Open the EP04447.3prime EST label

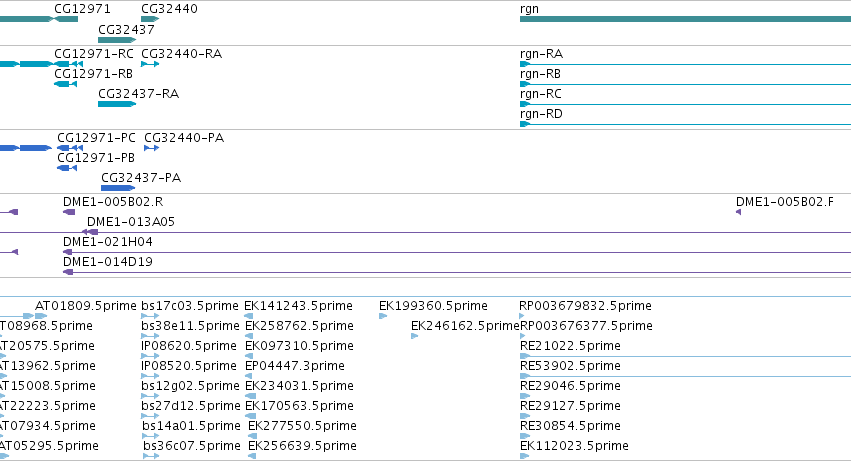coord(295,366)
